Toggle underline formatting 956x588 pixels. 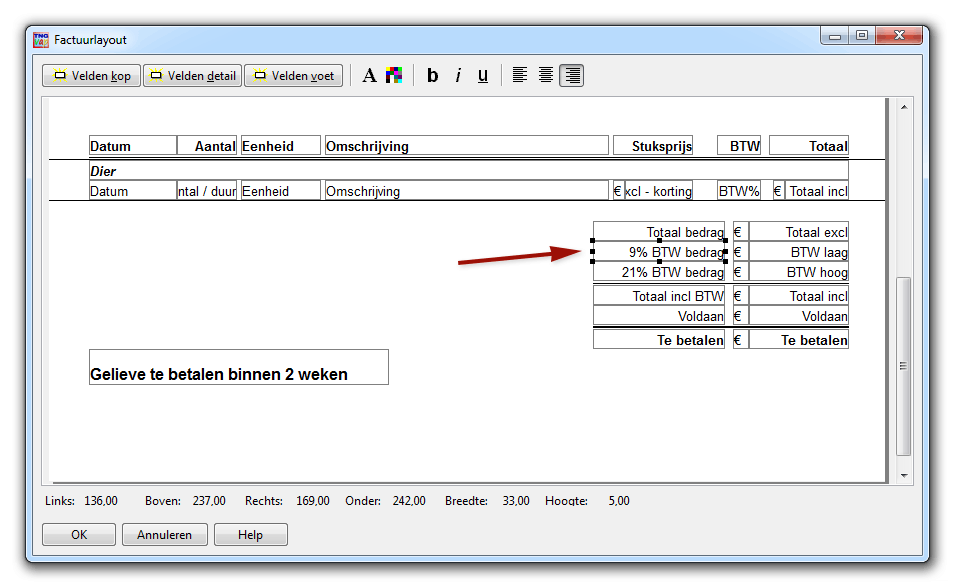click(482, 74)
